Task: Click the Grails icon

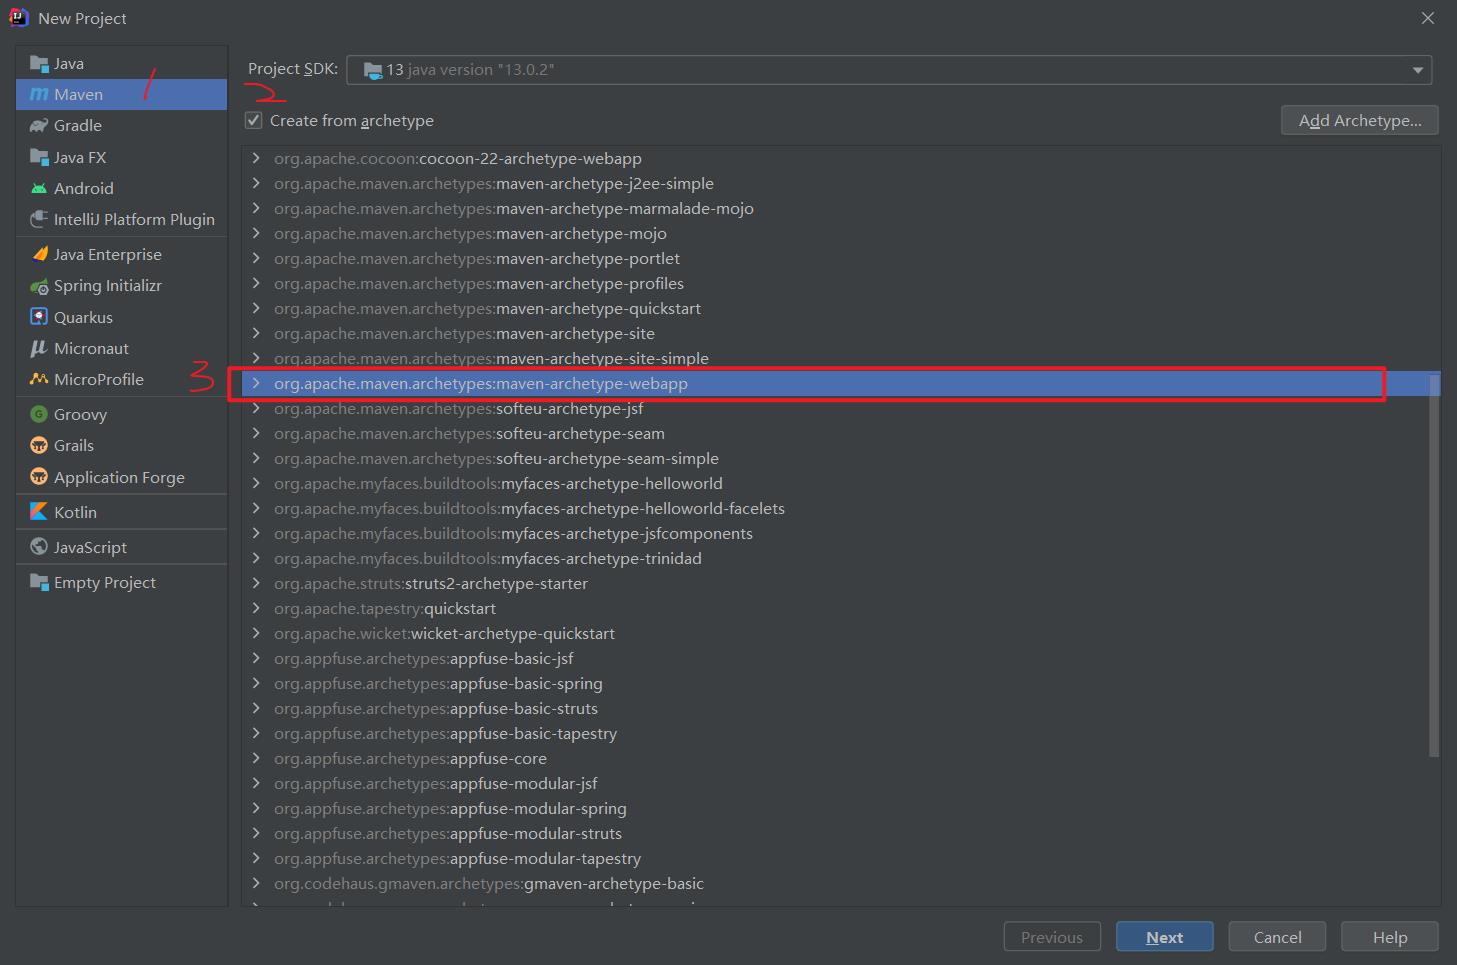Action: (39, 445)
